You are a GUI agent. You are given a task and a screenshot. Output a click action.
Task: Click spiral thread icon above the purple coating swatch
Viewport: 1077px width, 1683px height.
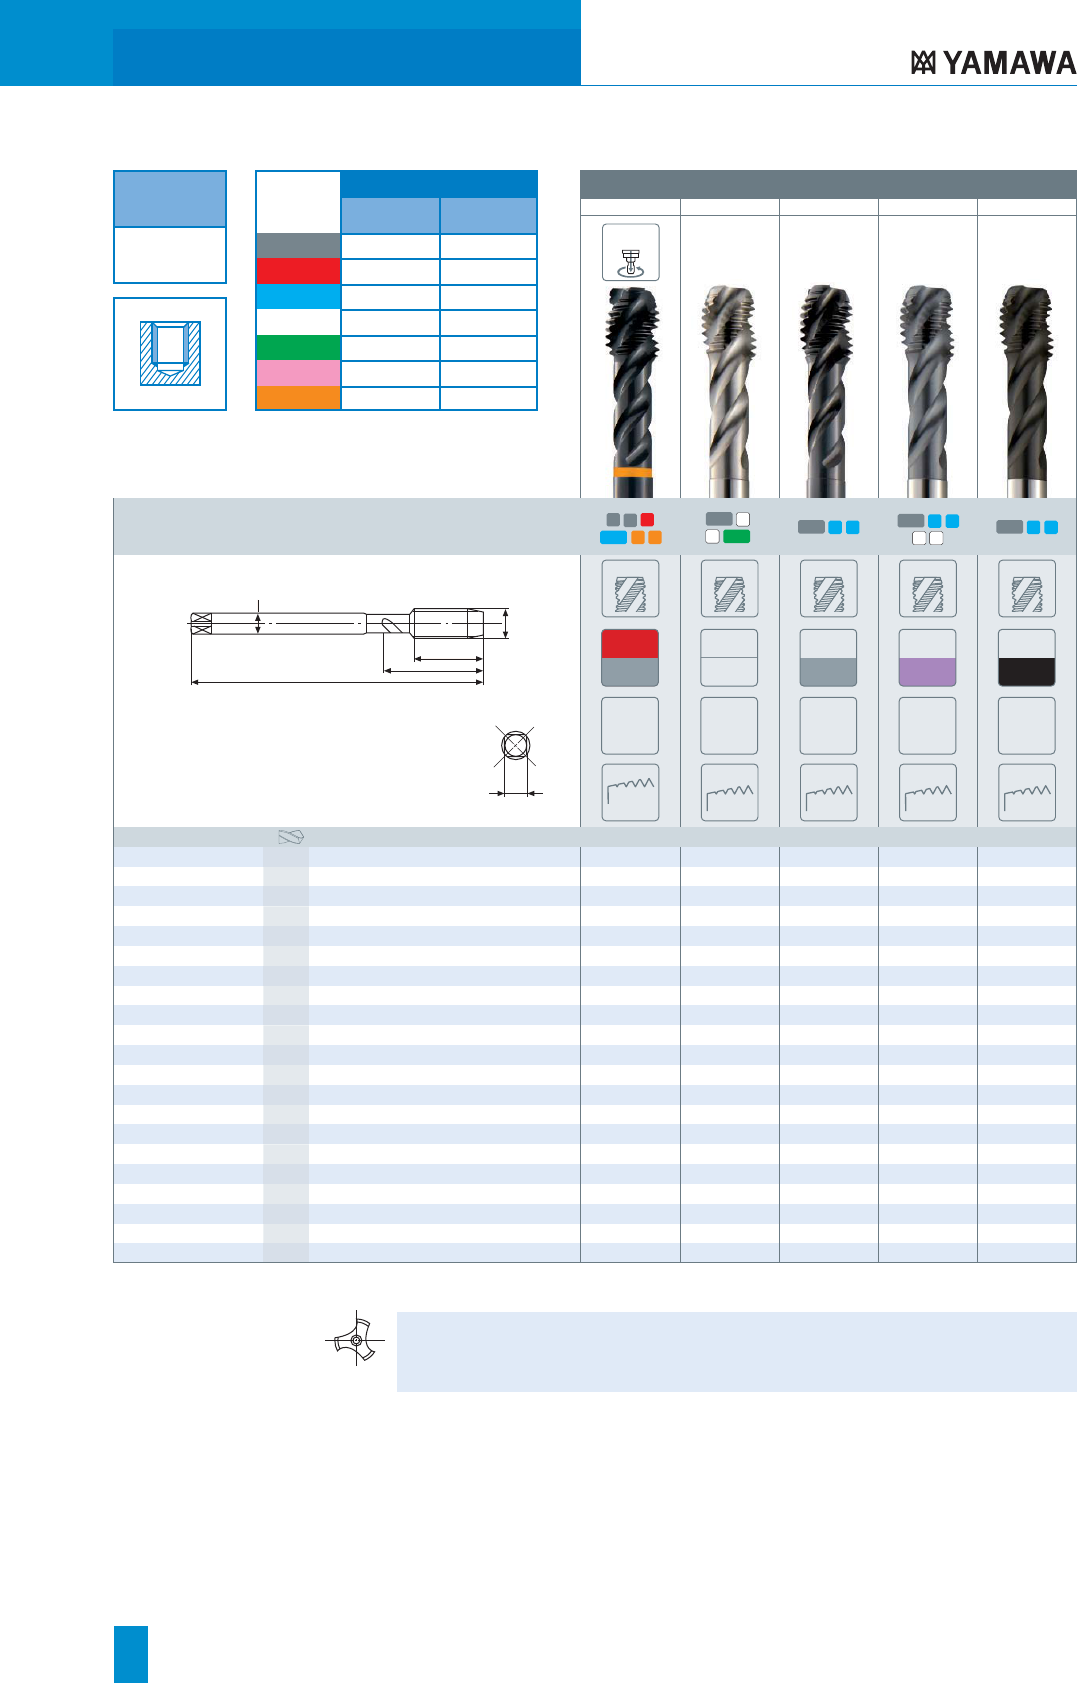[927, 589]
